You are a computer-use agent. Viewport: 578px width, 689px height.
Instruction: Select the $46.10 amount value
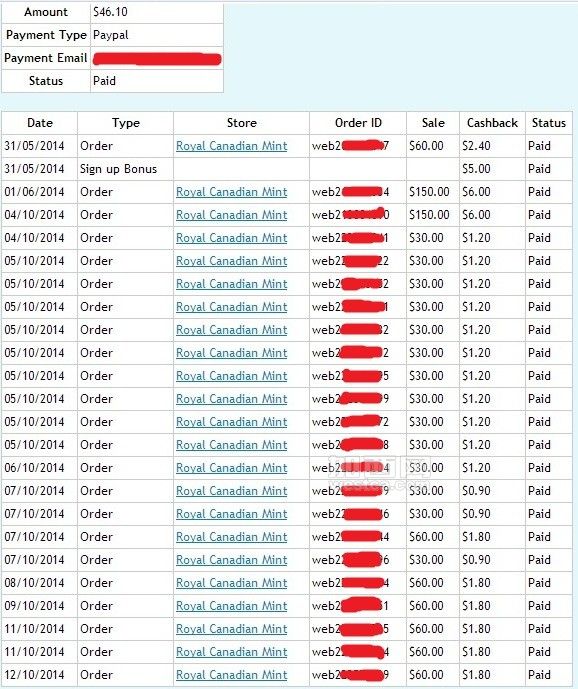[110, 12]
